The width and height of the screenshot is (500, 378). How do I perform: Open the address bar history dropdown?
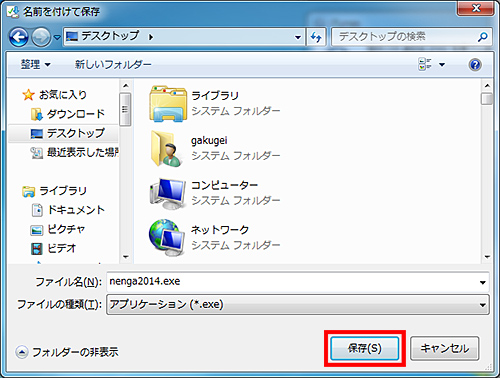click(298, 37)
